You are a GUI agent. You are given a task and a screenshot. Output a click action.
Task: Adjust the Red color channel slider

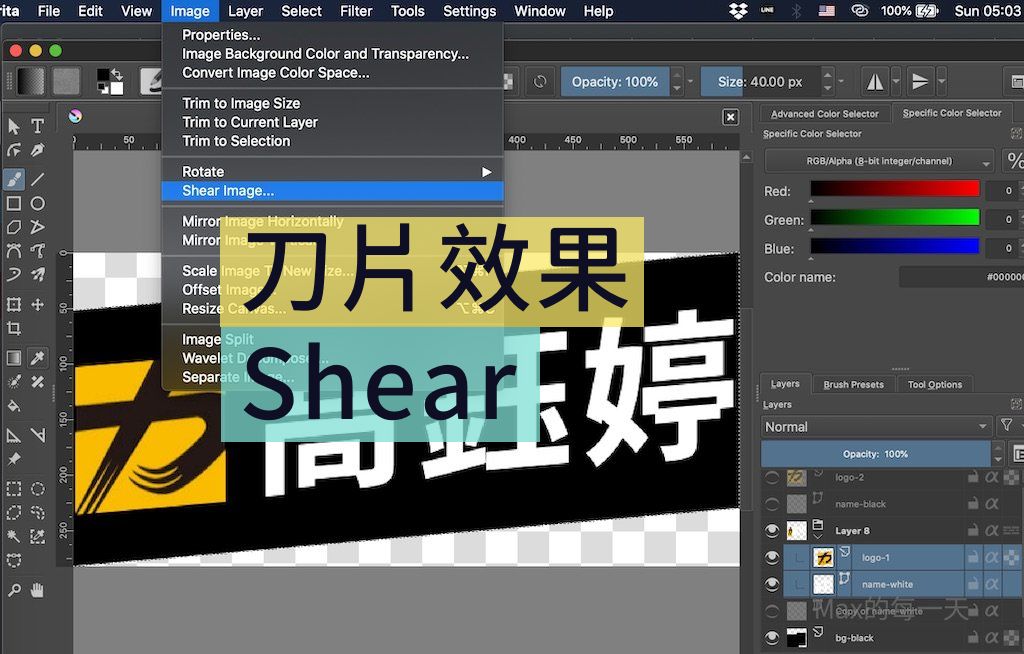pos(894,190)
